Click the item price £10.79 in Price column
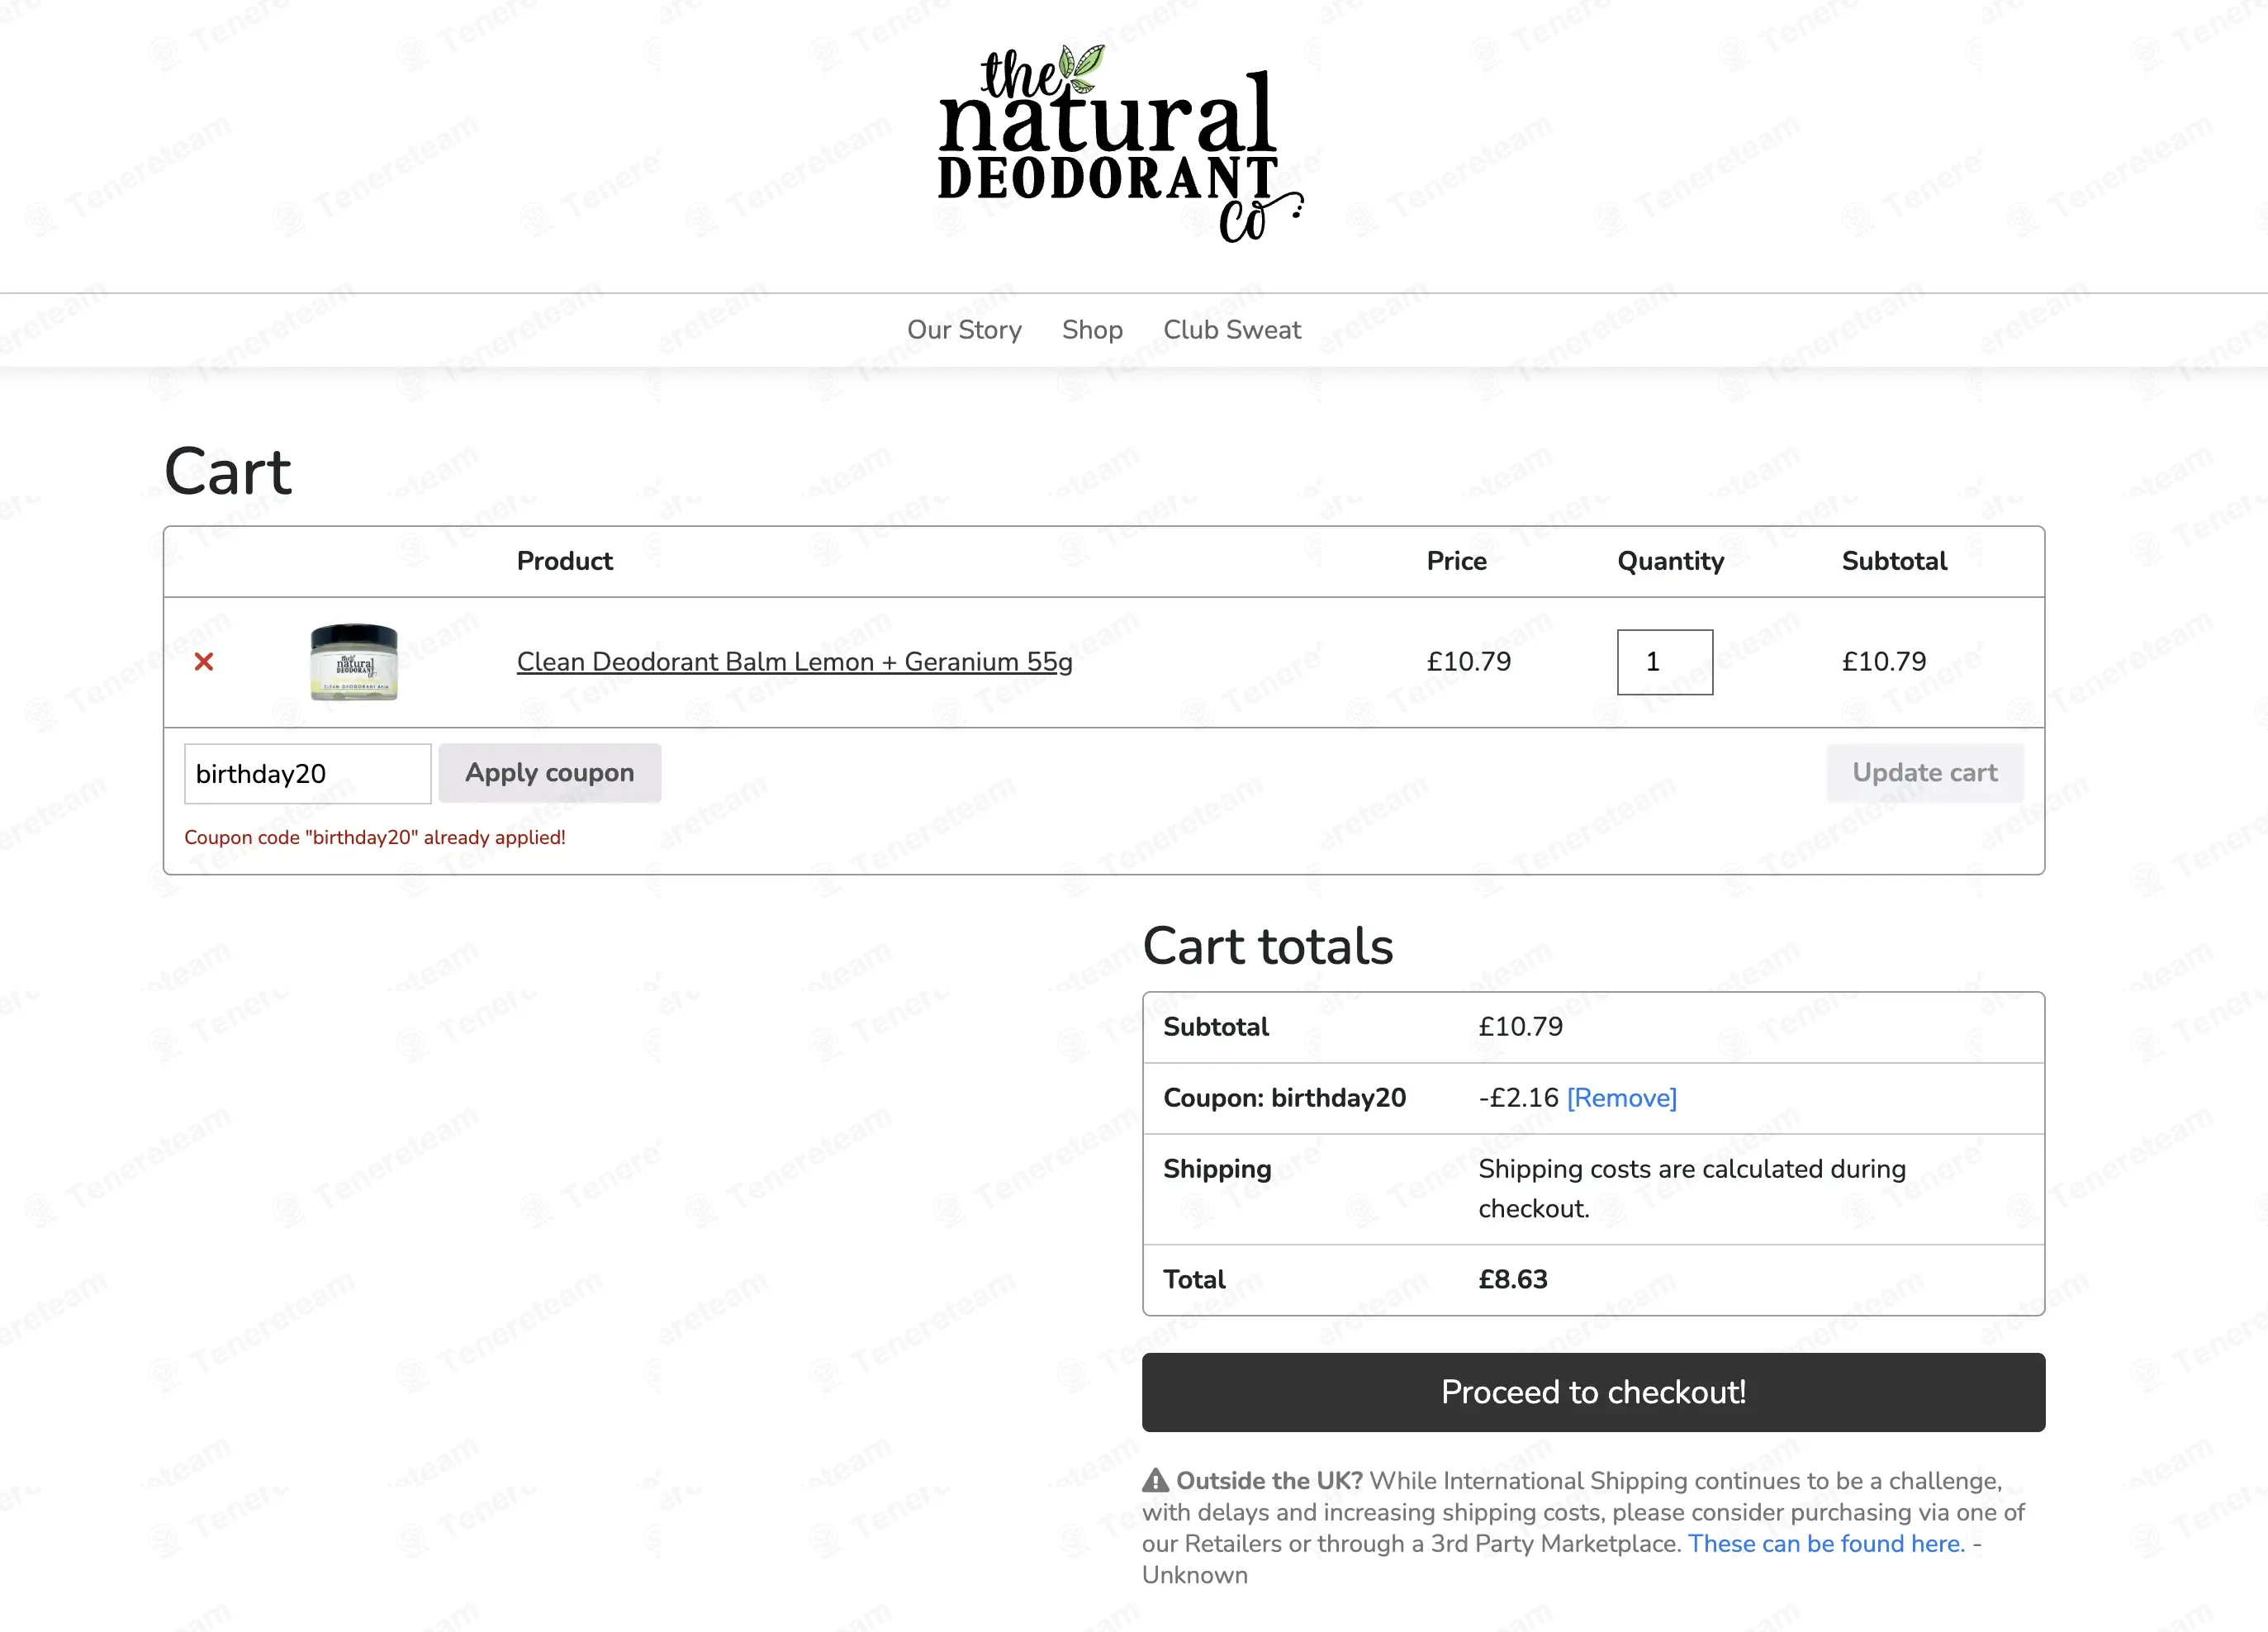Viewport: 2268px width, 1632px height. pyautogui.click(x=1469, y=662)
